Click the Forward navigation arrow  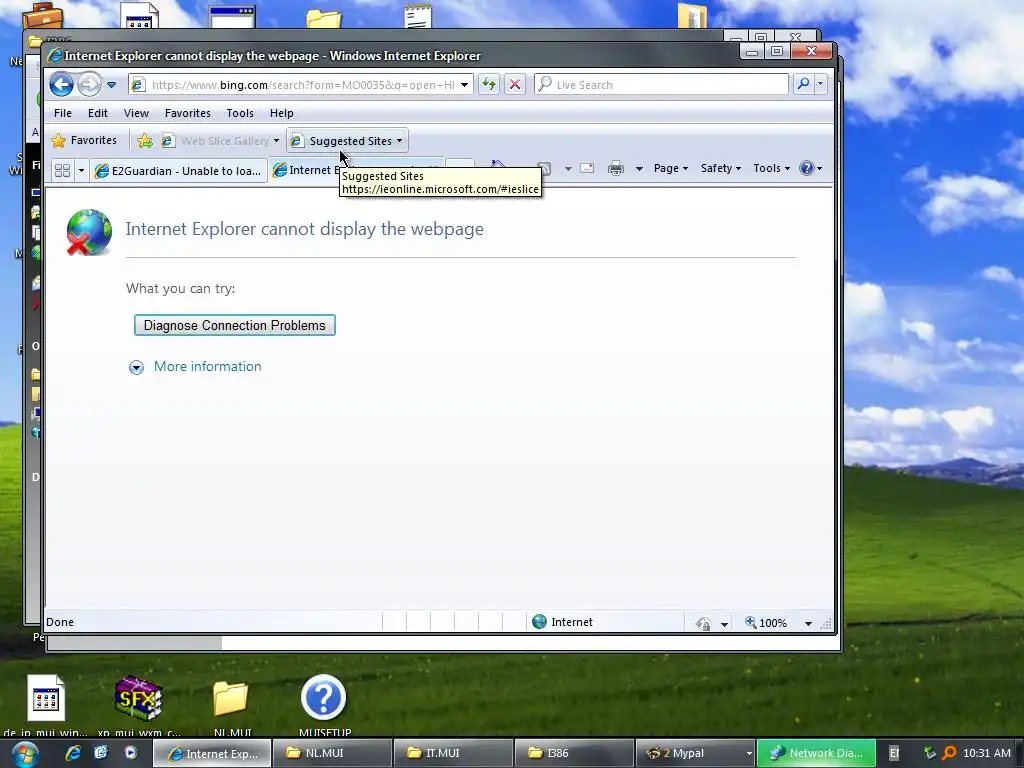click(x=89, y=84)
